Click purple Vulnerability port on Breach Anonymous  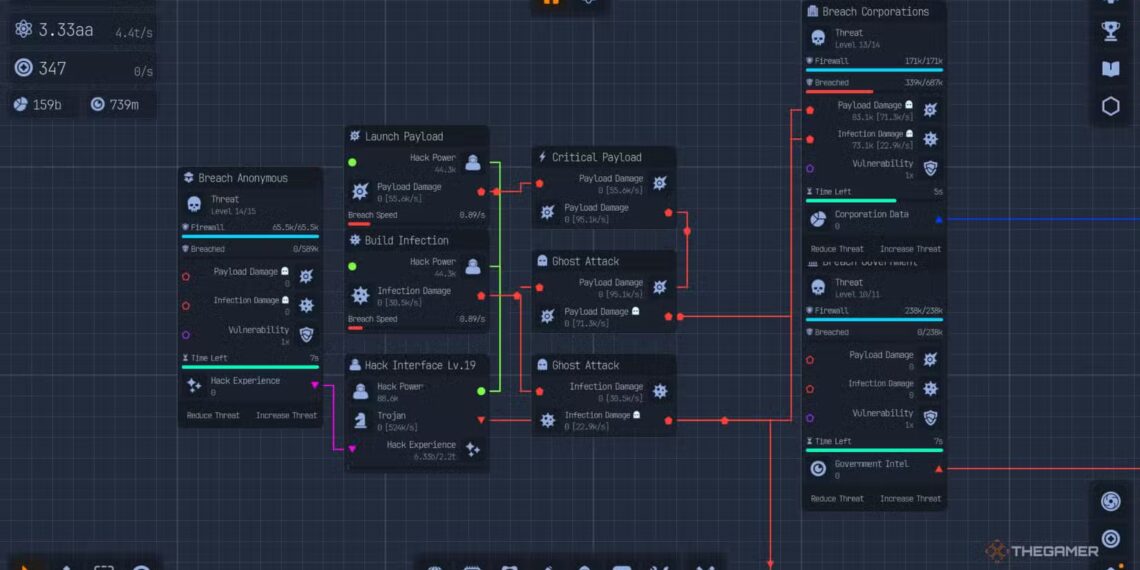coord(186,335)
